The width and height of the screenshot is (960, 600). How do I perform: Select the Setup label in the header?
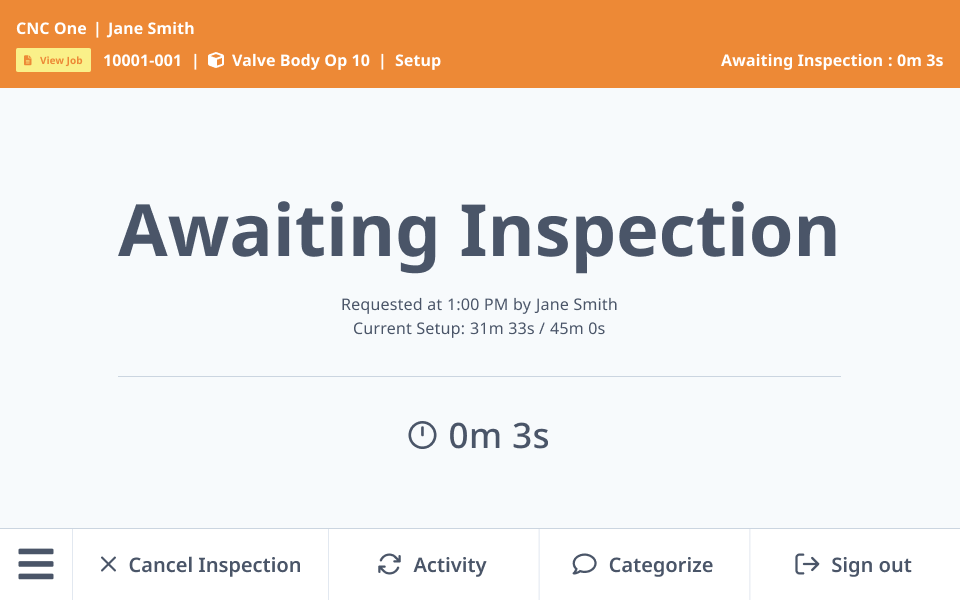tap(420, 60)
